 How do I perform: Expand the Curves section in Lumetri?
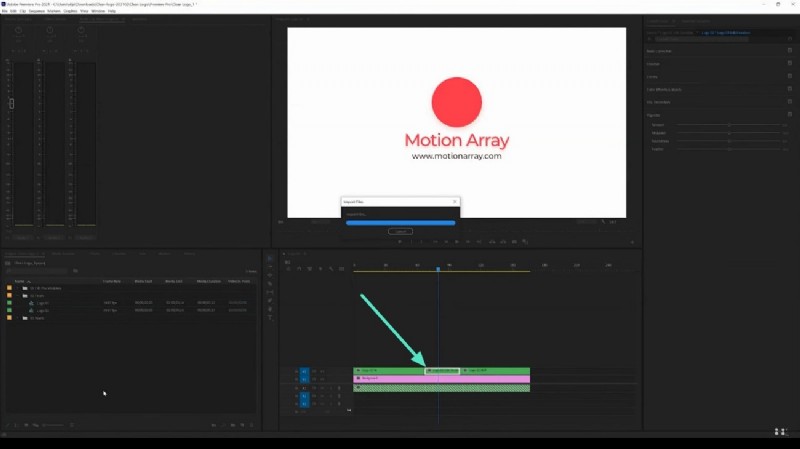click(652, 77)
